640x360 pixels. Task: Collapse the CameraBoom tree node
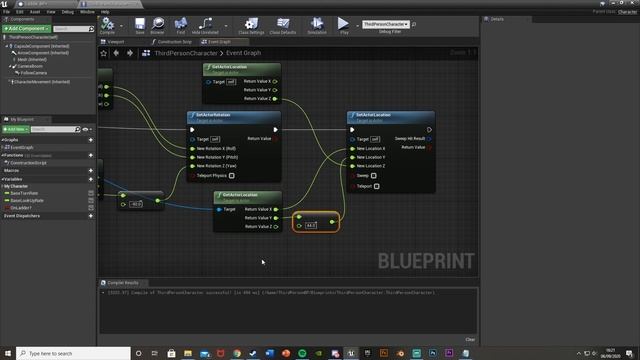coord(10,66)
